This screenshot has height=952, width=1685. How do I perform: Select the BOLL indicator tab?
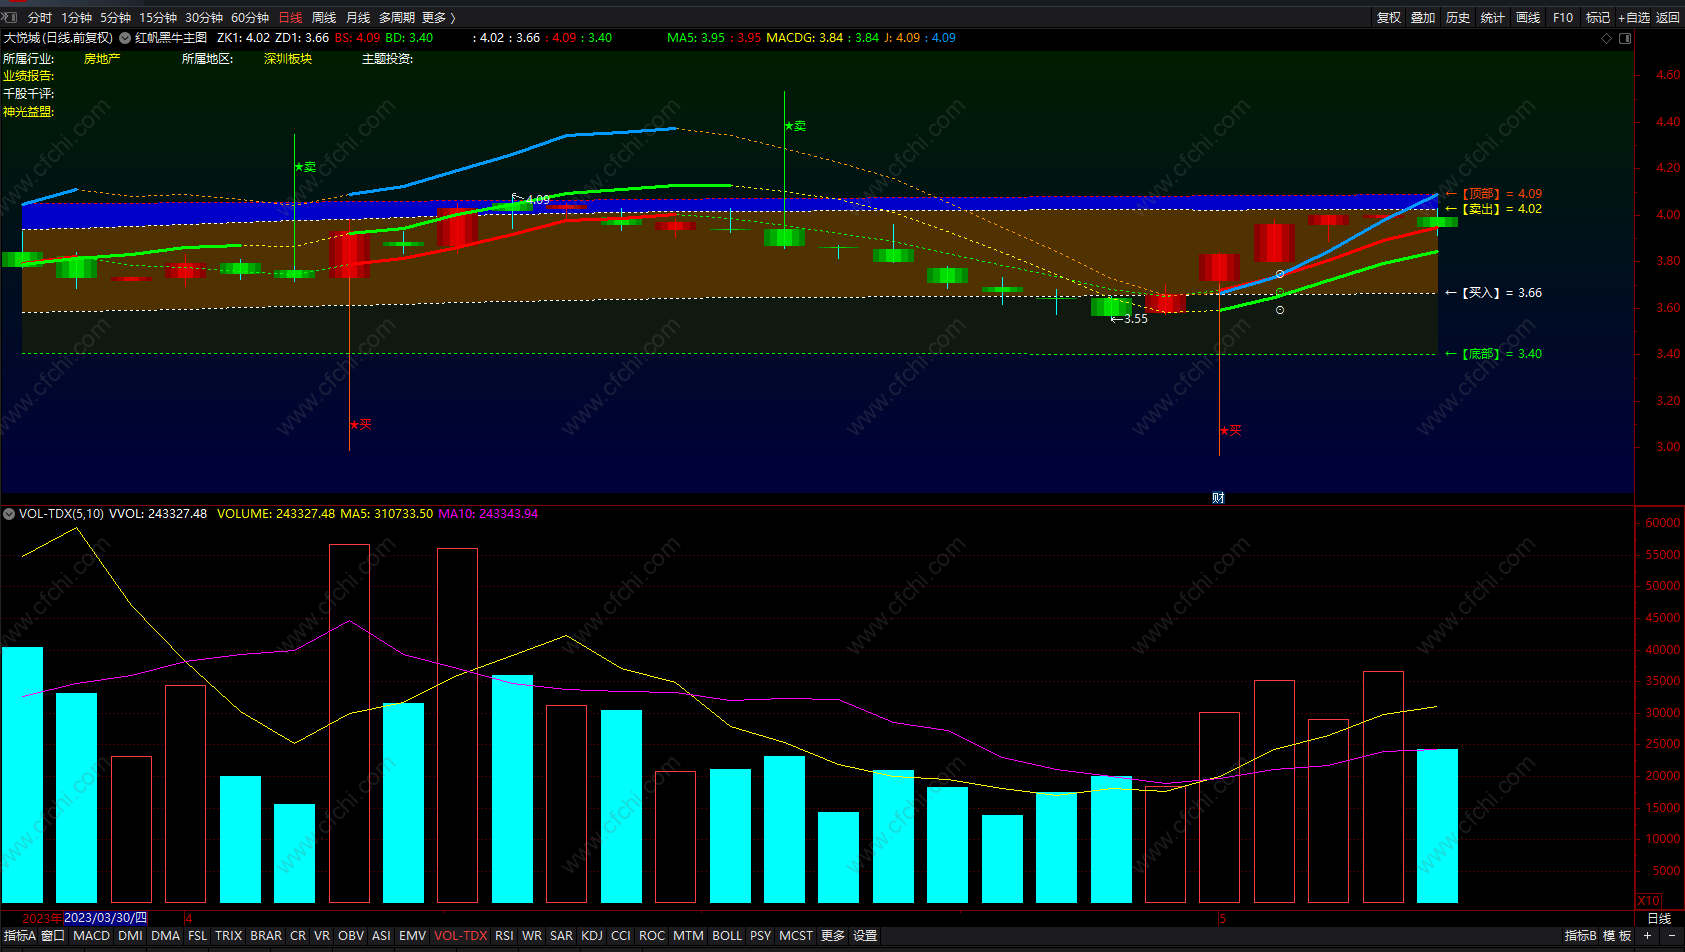pyautogui.click(x=727, y=936)
